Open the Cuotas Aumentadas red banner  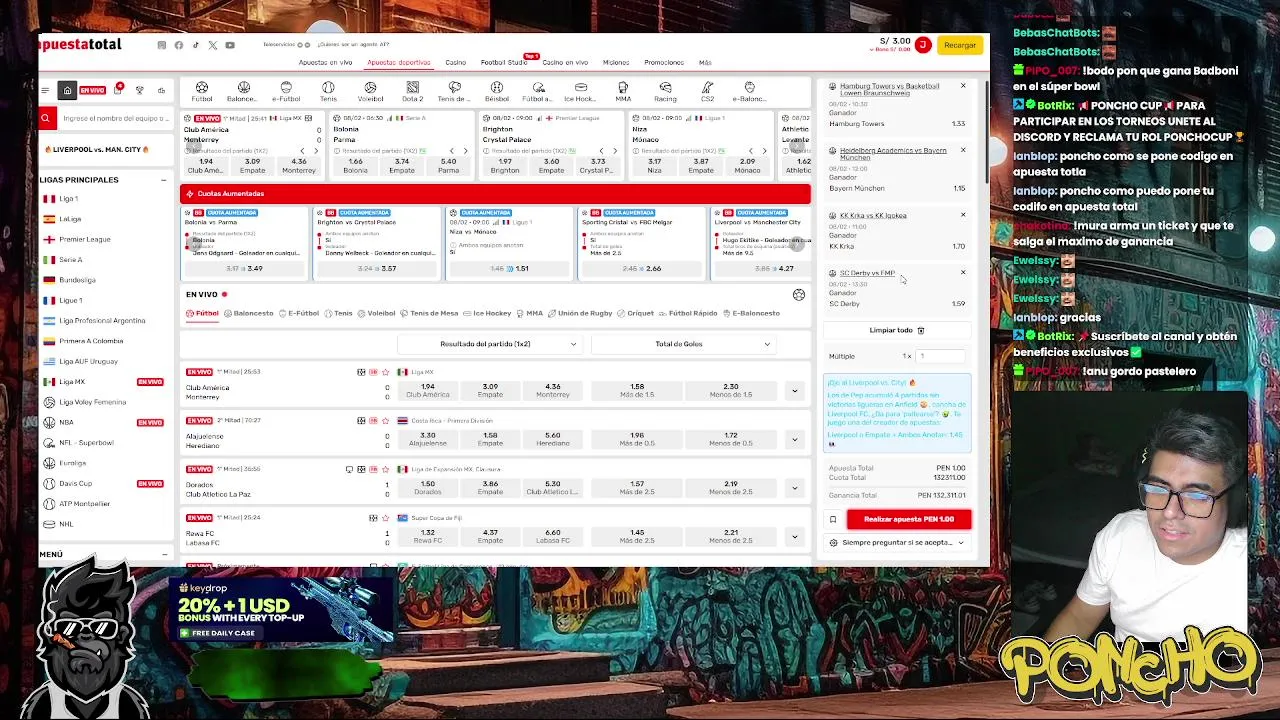pyautogui.click(x=495, y=194)
